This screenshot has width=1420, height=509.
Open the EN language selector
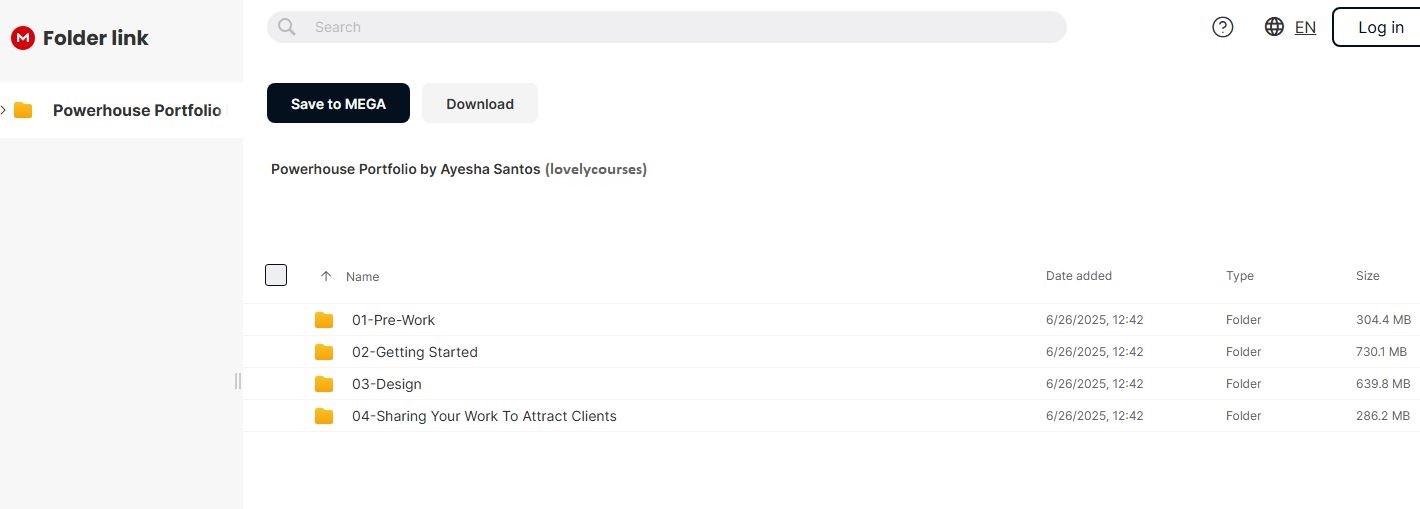tap(1305, 27)
